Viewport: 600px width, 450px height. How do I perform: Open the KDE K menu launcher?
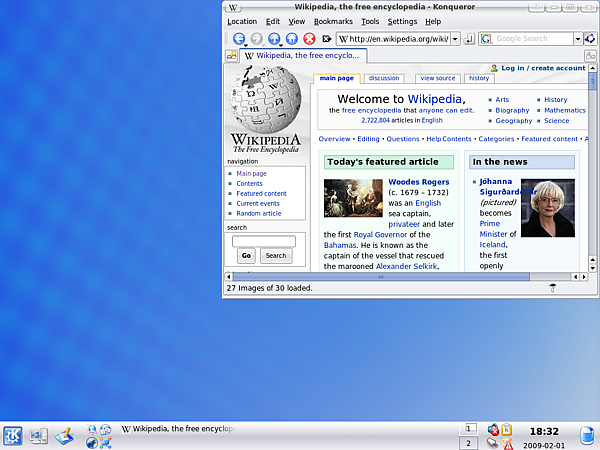click(13, 435)
